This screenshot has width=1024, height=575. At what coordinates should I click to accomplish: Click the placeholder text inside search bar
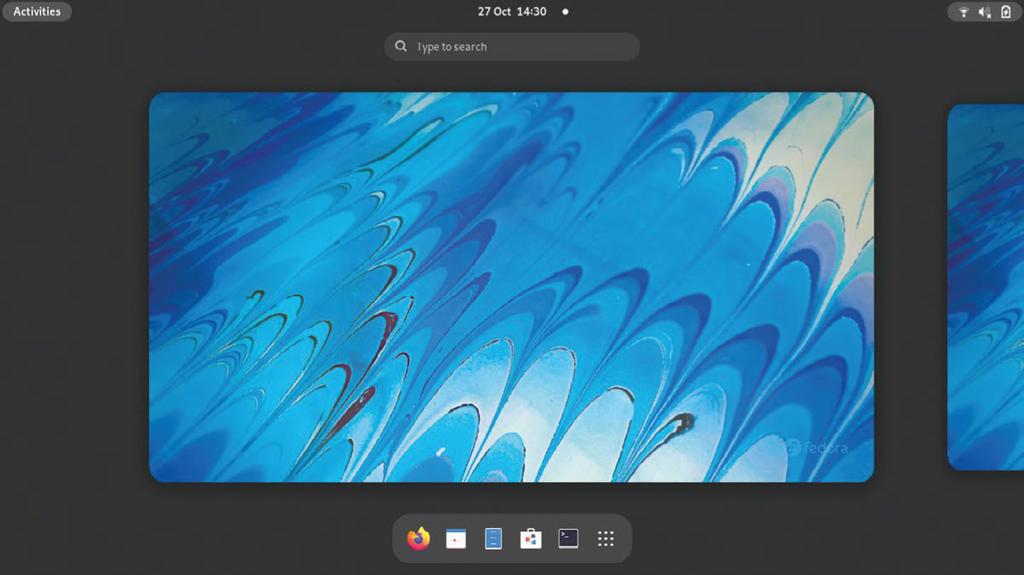tap(452, 47)
